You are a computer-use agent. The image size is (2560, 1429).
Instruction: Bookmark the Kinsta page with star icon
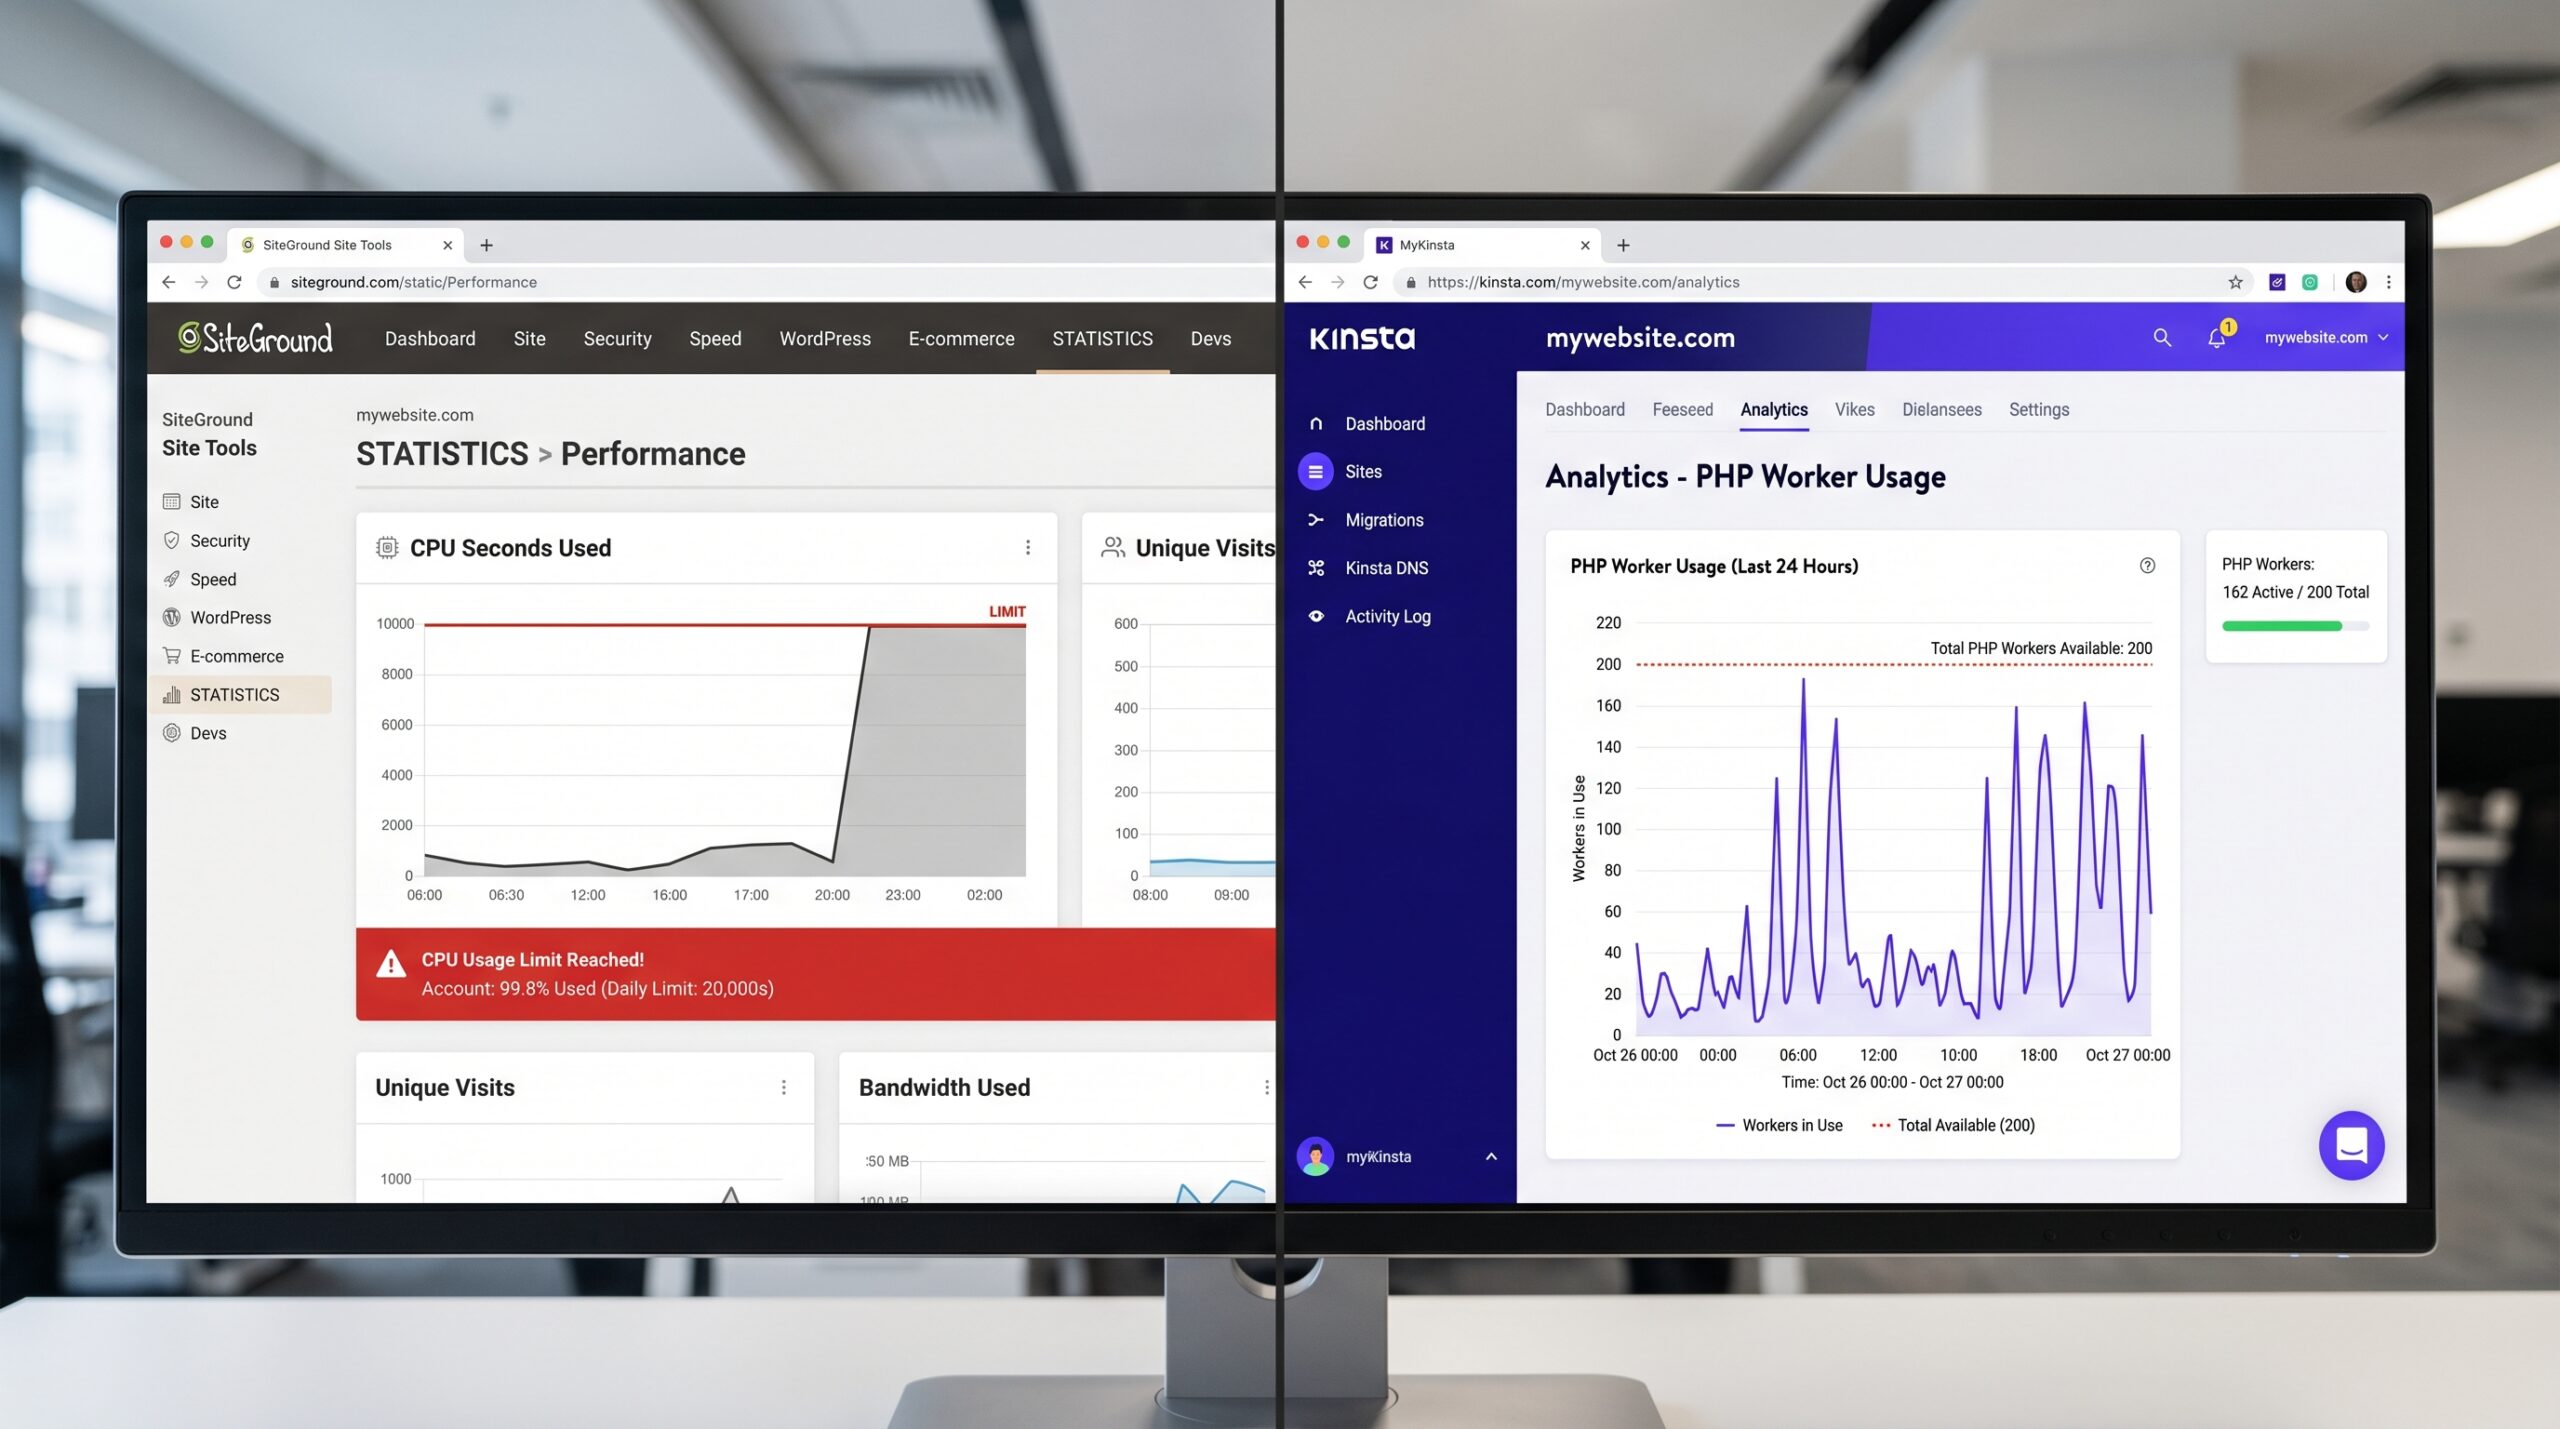coord(2235,283)
